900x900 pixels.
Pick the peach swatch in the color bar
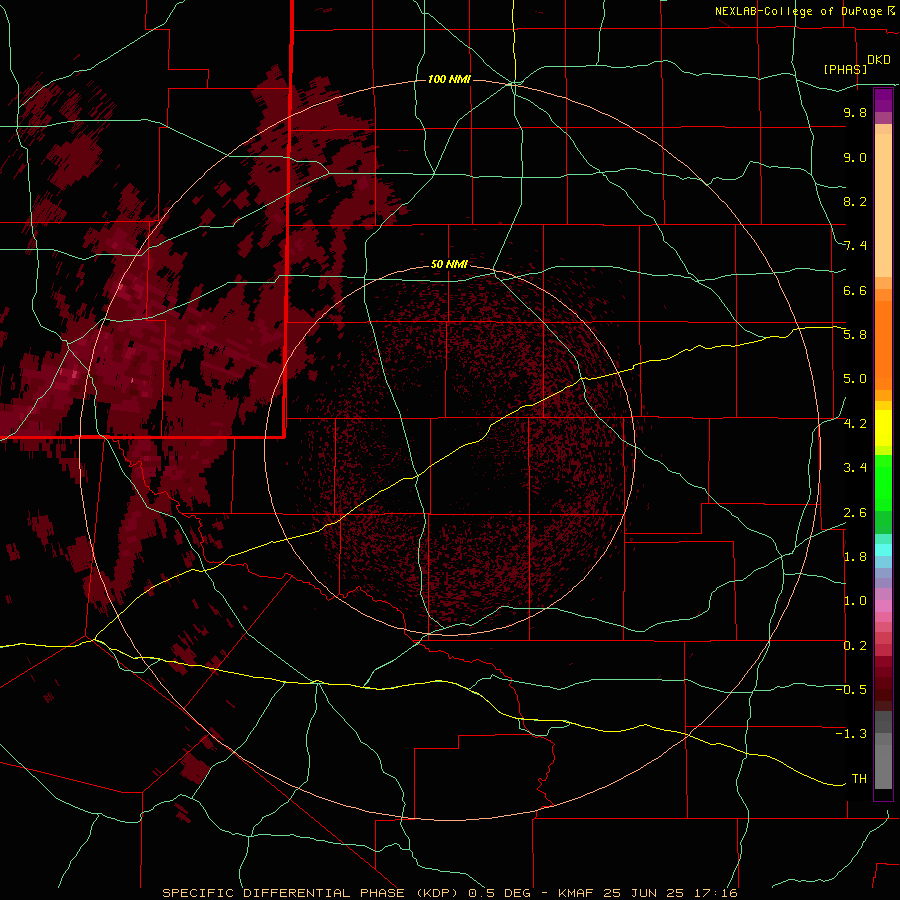[x=883, y=205]
